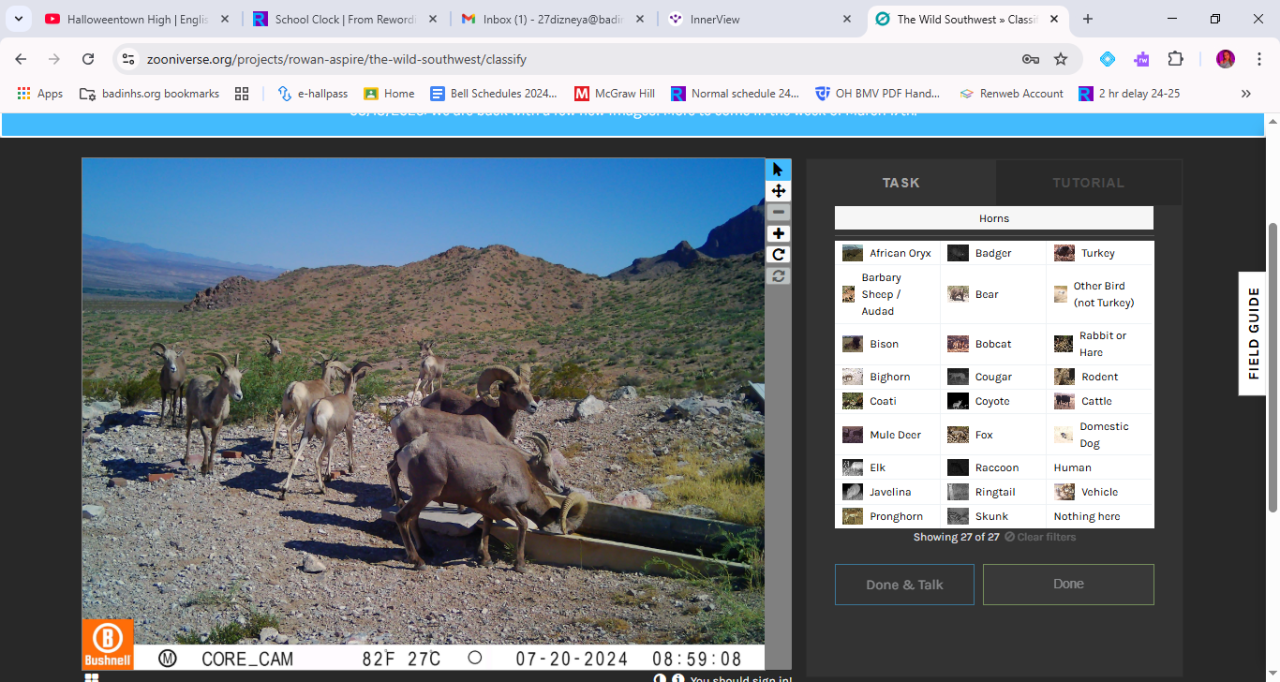This screenshot has height=682, width=1280.
Task: Choose the Nothing here option
Action: (1100, 516)
